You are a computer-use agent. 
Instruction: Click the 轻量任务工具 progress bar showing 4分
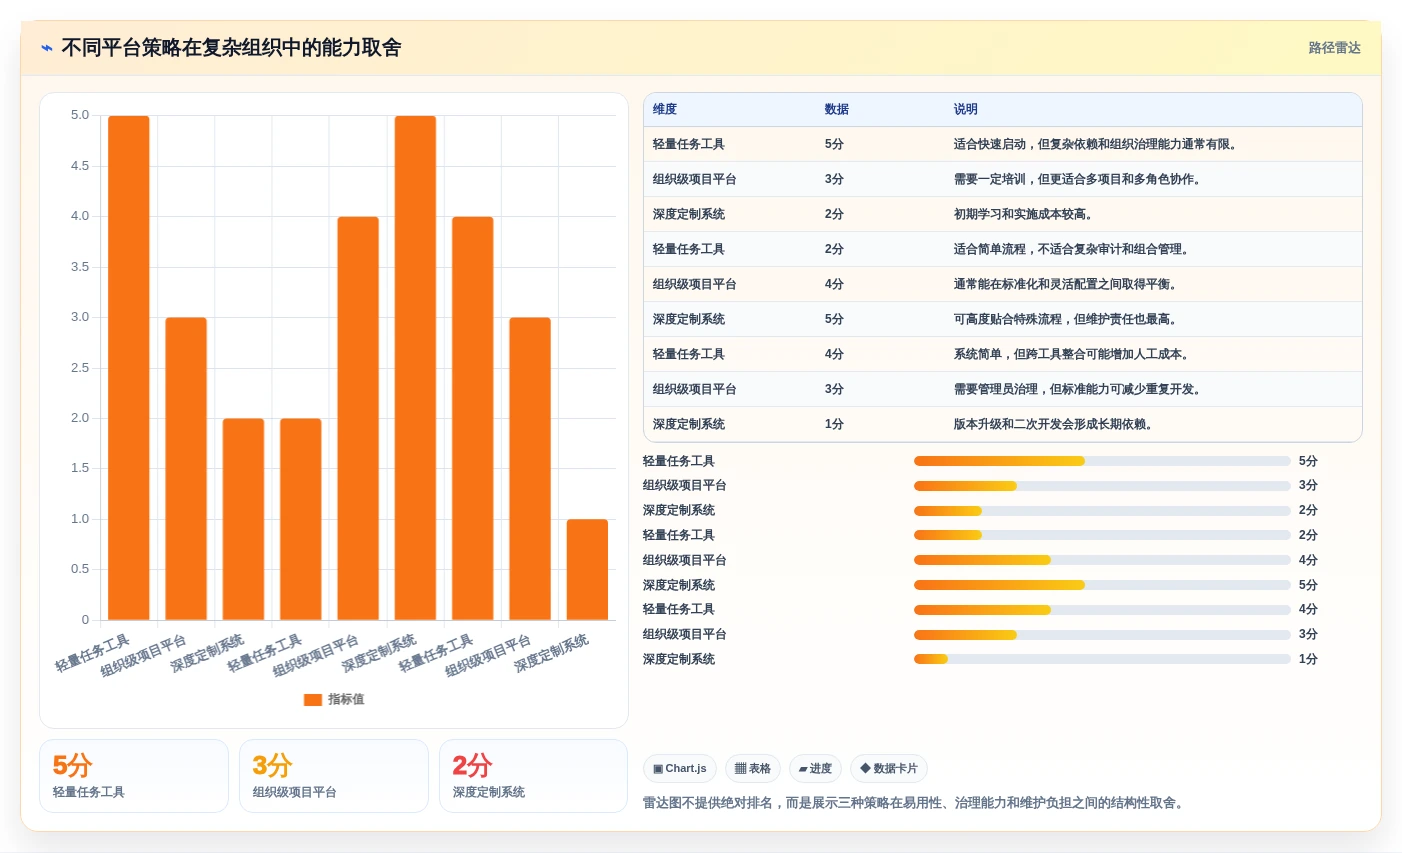coord(1102,609)
